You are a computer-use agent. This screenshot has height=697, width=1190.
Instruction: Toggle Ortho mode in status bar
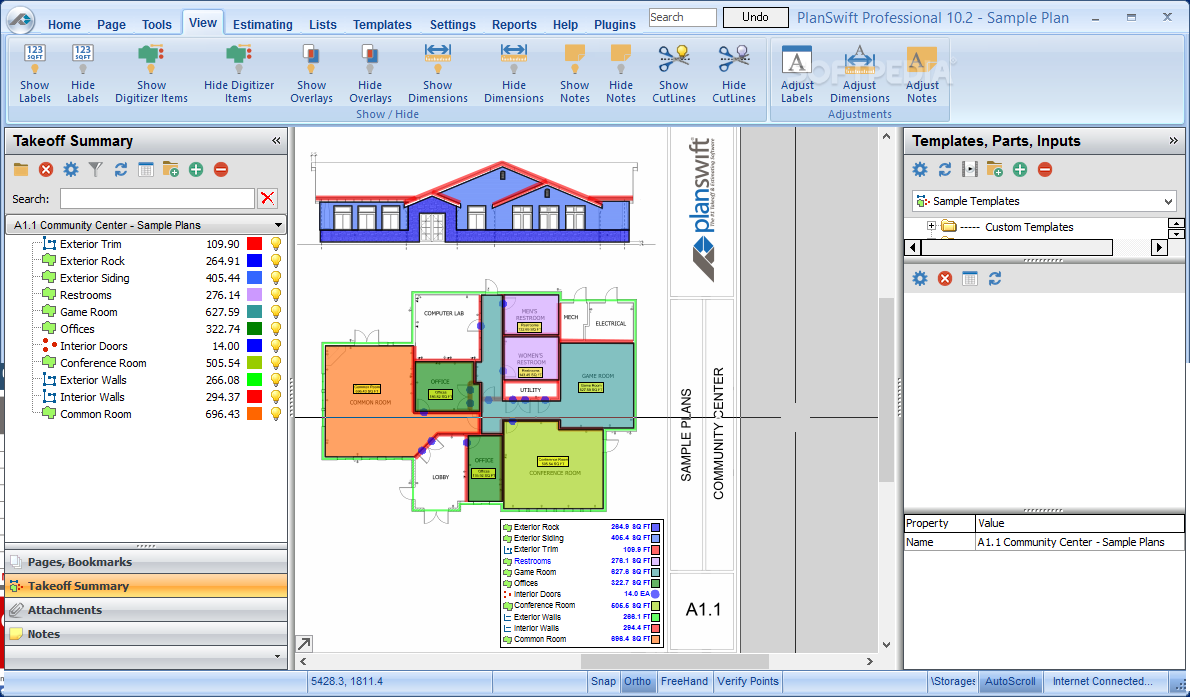click(x=638, y=681)
